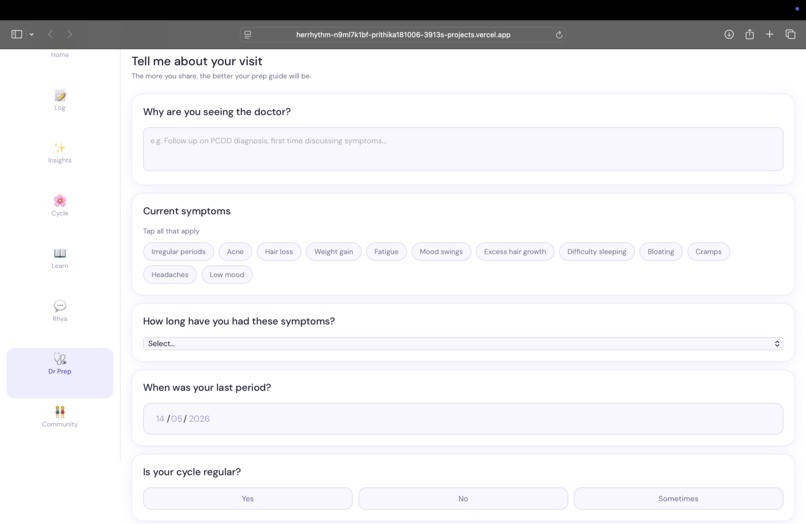Toggle the Excess hair growth chip
Image resolution: width=806 pixels, height=524 pixels.
pos(515,251)
